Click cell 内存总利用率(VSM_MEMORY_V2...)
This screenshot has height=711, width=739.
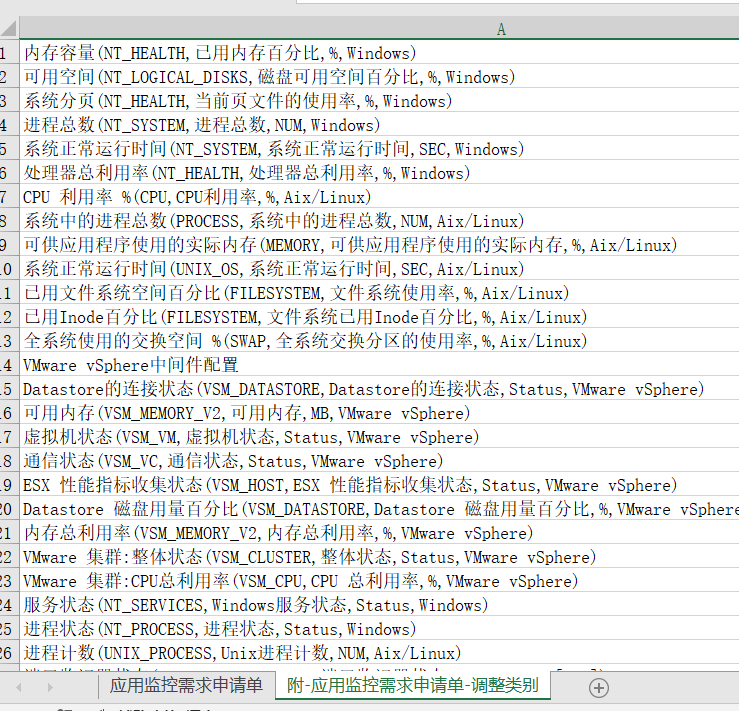click(379, 533)
